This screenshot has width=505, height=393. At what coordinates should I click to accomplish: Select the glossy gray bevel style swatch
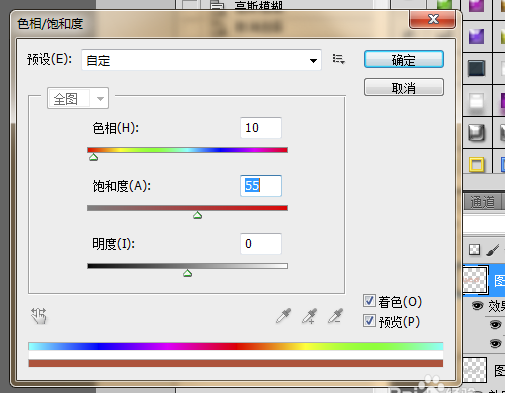(x=477, y=133)
